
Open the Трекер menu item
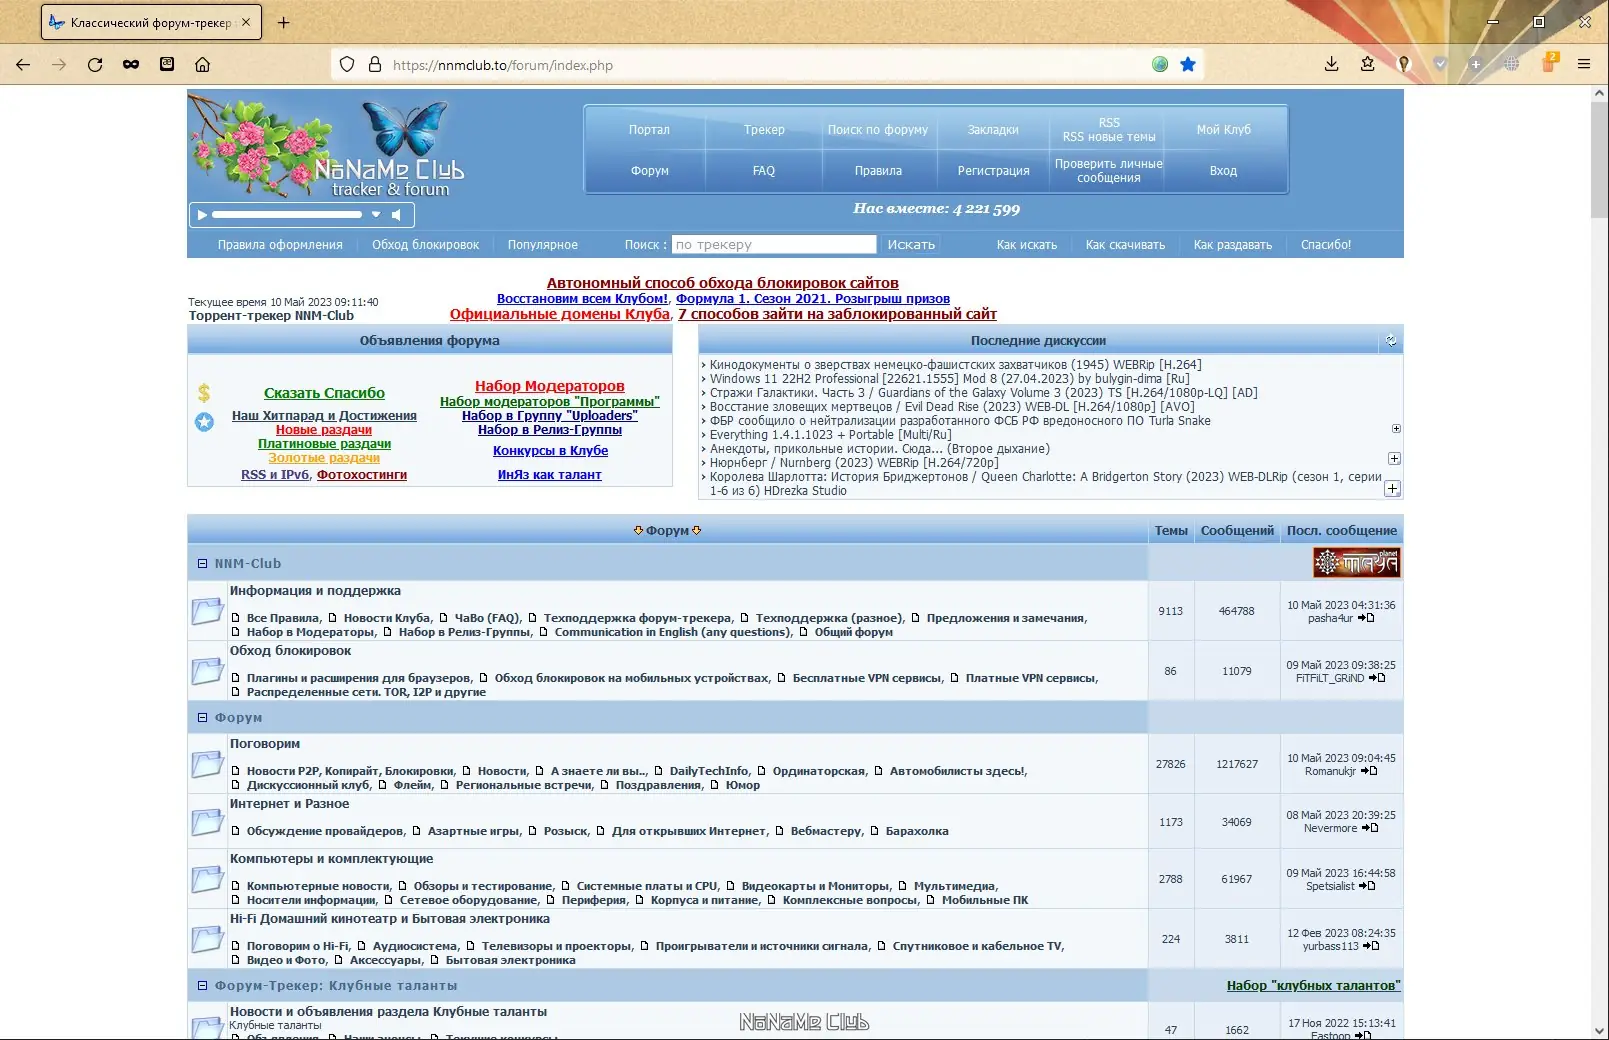[764, 130]
